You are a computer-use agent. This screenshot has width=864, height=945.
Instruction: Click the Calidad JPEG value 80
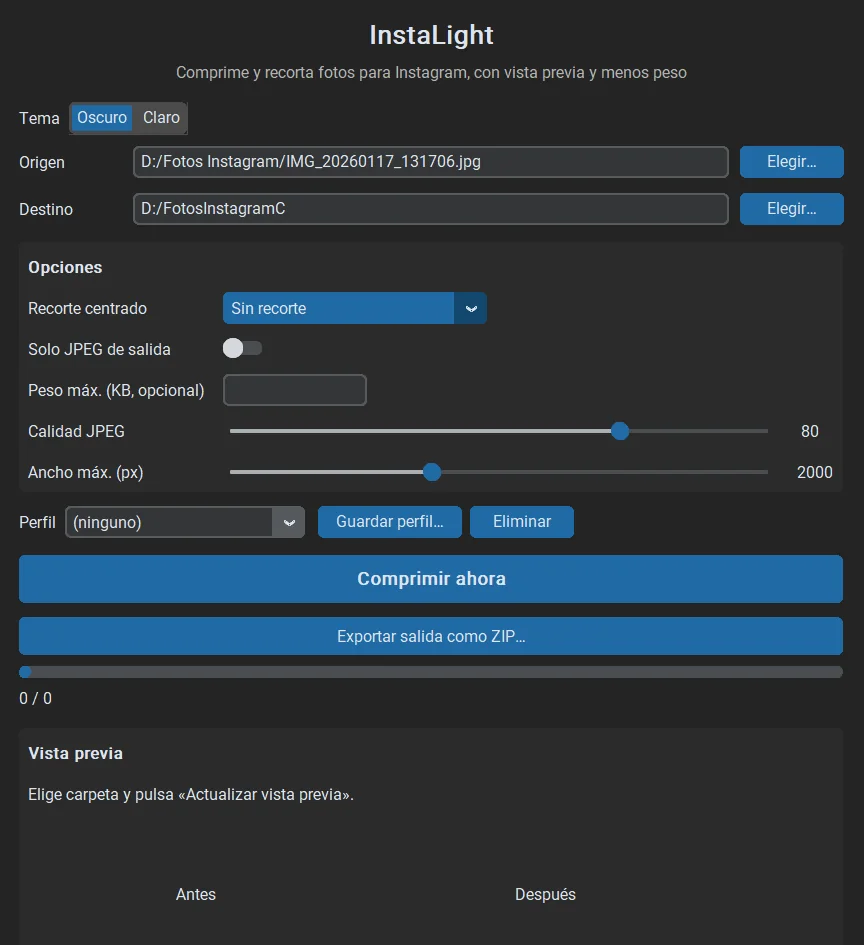(809, 432)
